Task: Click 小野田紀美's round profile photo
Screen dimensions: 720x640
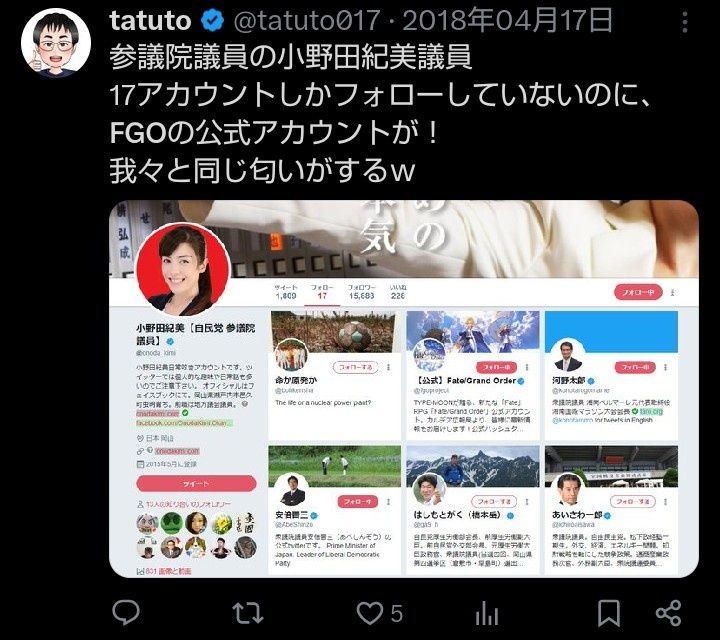Action: (x=183, y=270)
